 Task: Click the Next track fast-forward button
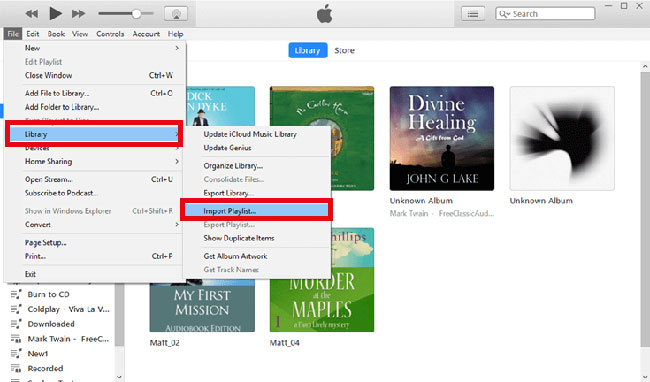[78, 14]
